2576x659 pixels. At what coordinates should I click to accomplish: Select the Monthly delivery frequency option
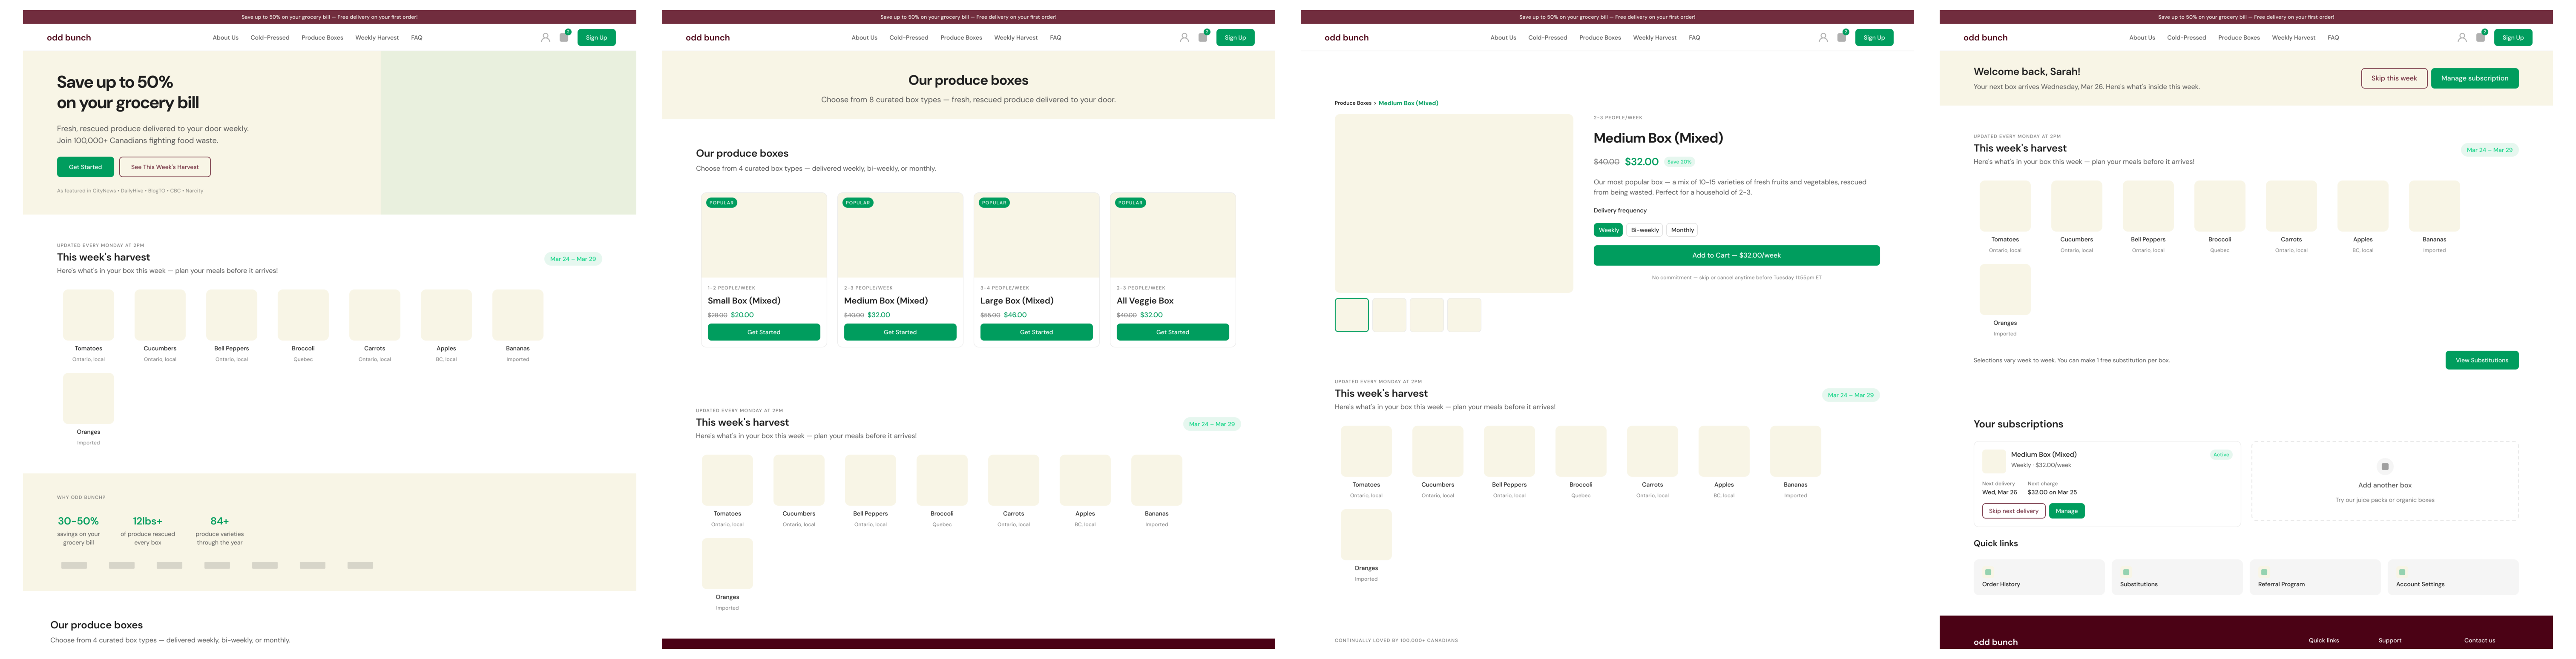click(x=1683, y=230)
